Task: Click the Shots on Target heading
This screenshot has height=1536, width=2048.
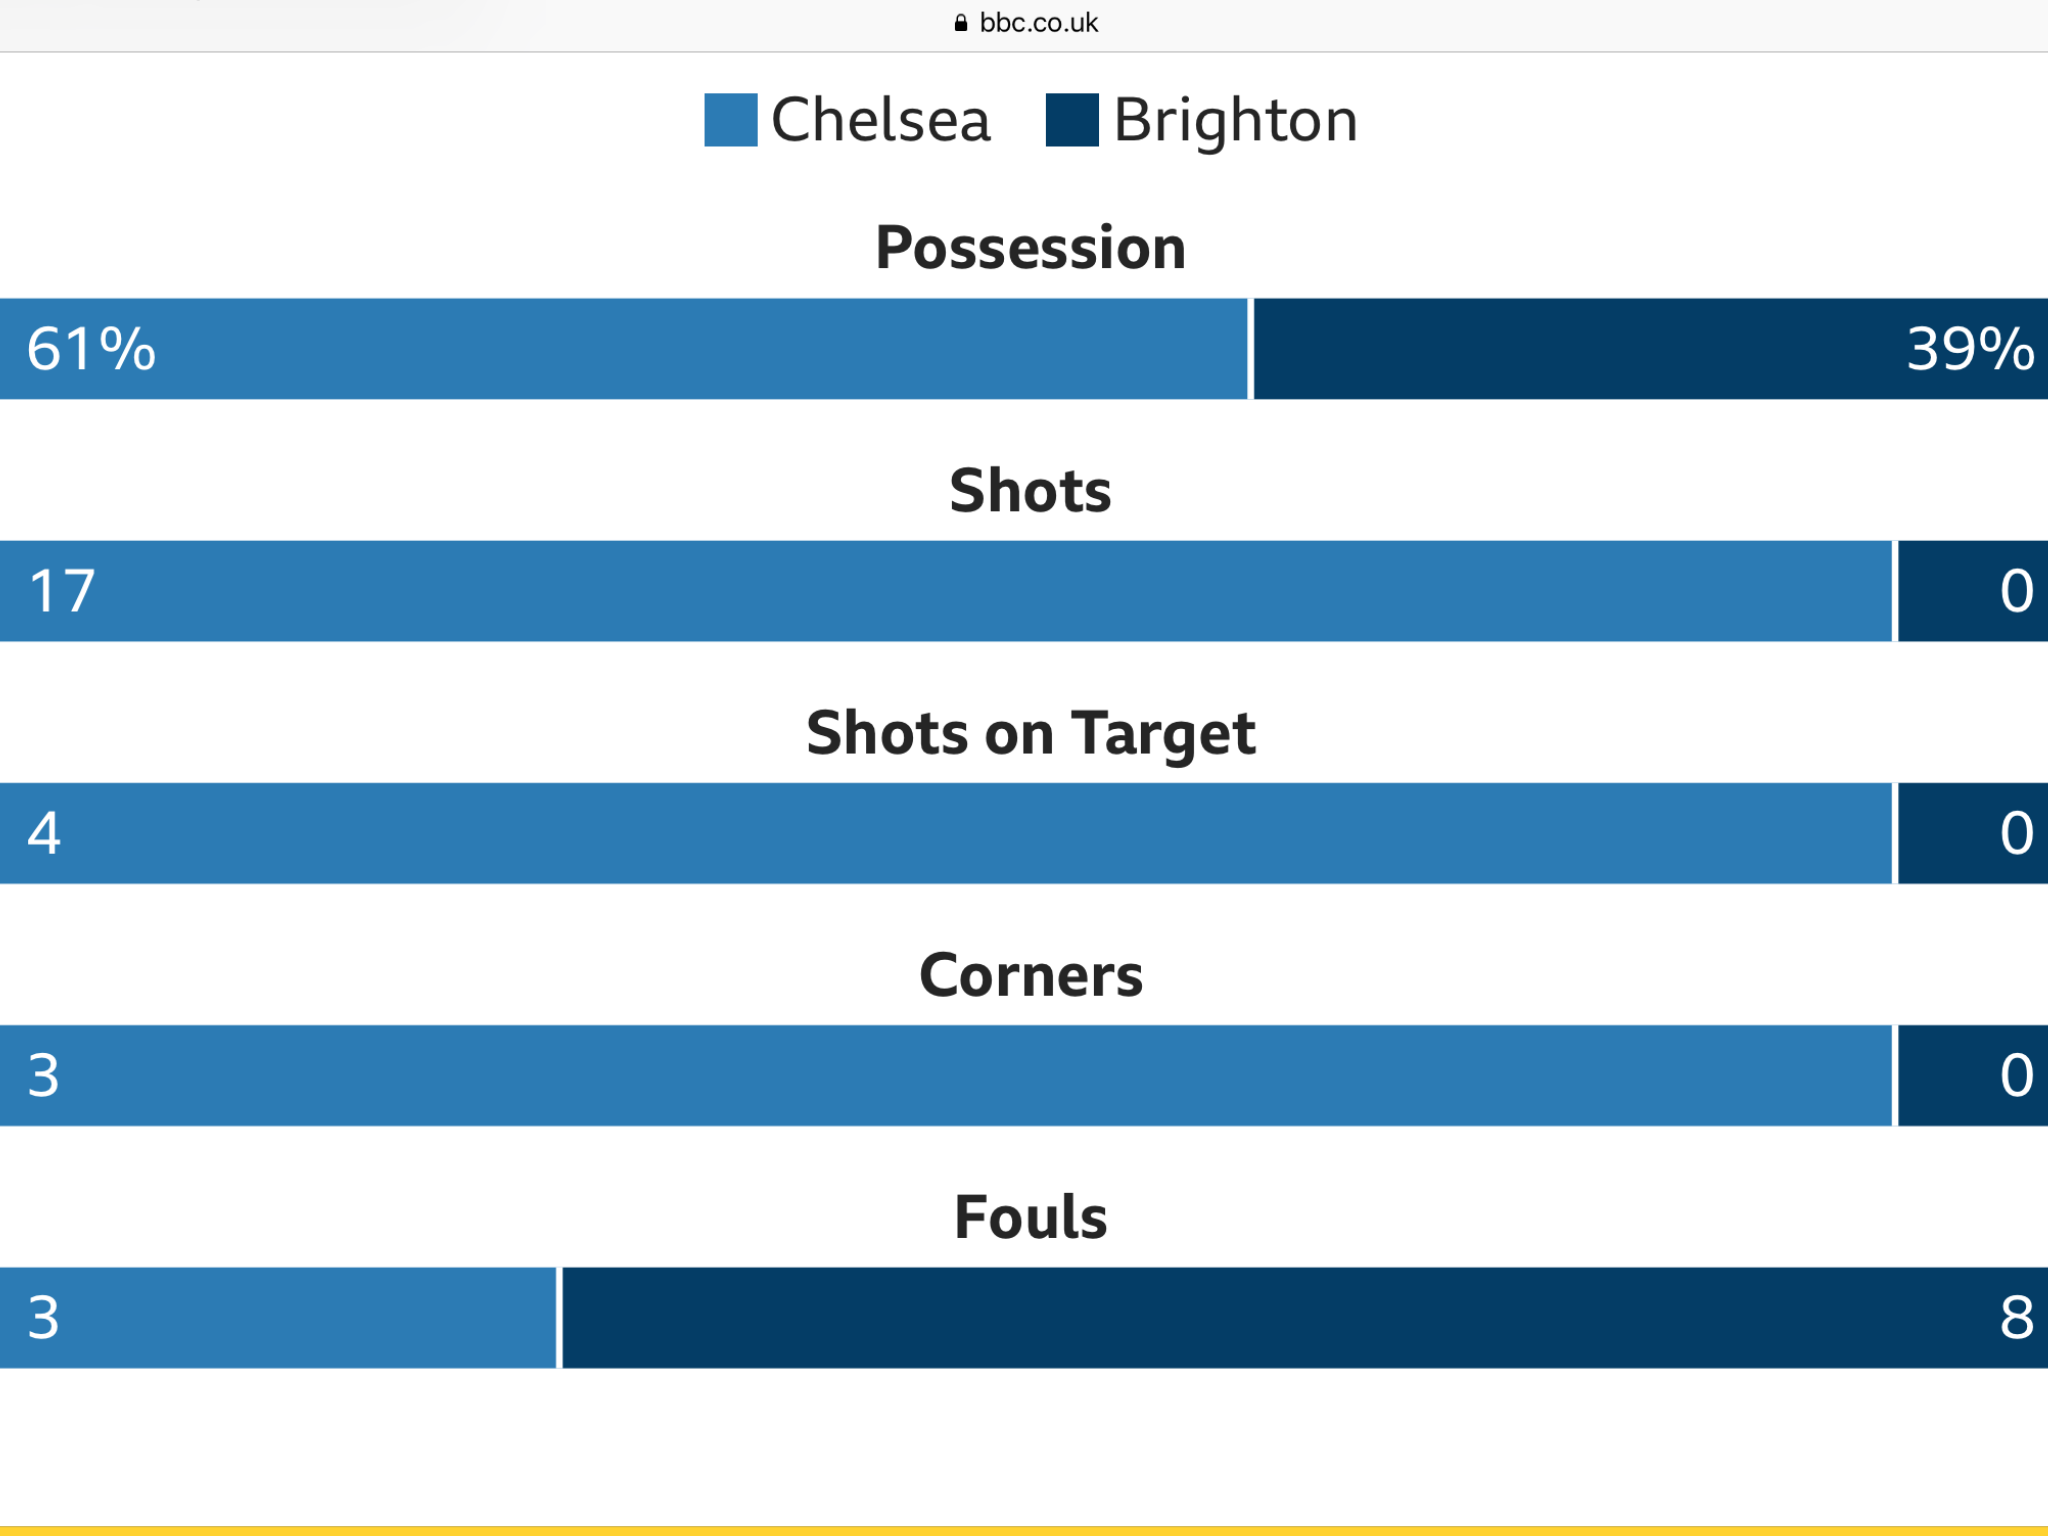Action: (1030, 733)
